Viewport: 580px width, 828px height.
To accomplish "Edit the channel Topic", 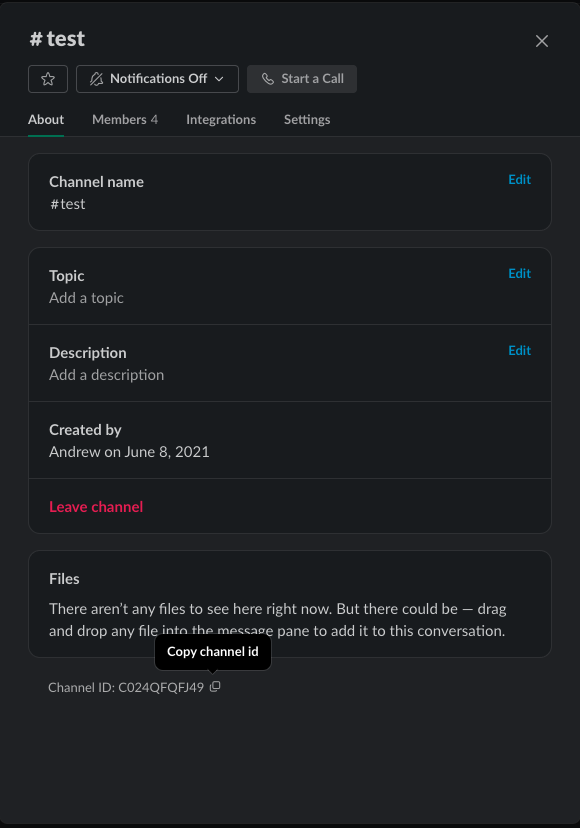I will coord(519,273).
